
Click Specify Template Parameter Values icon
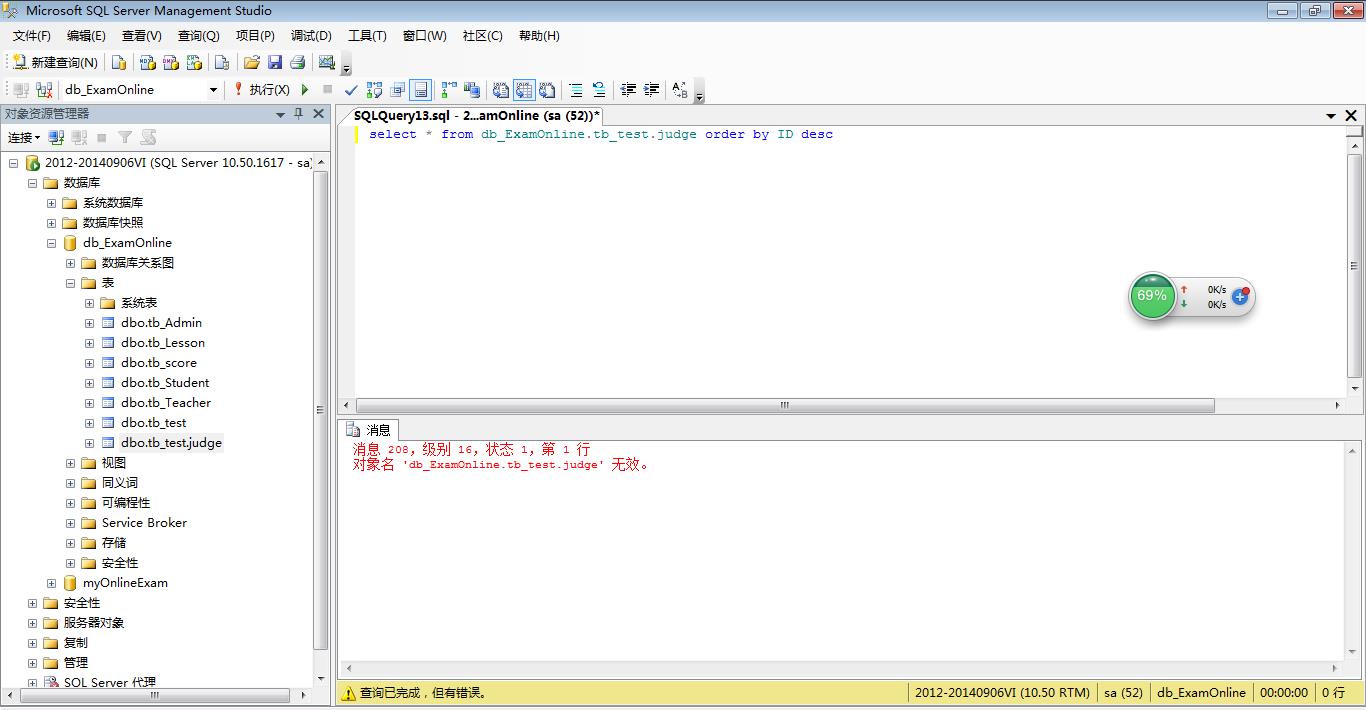point(680,90)
